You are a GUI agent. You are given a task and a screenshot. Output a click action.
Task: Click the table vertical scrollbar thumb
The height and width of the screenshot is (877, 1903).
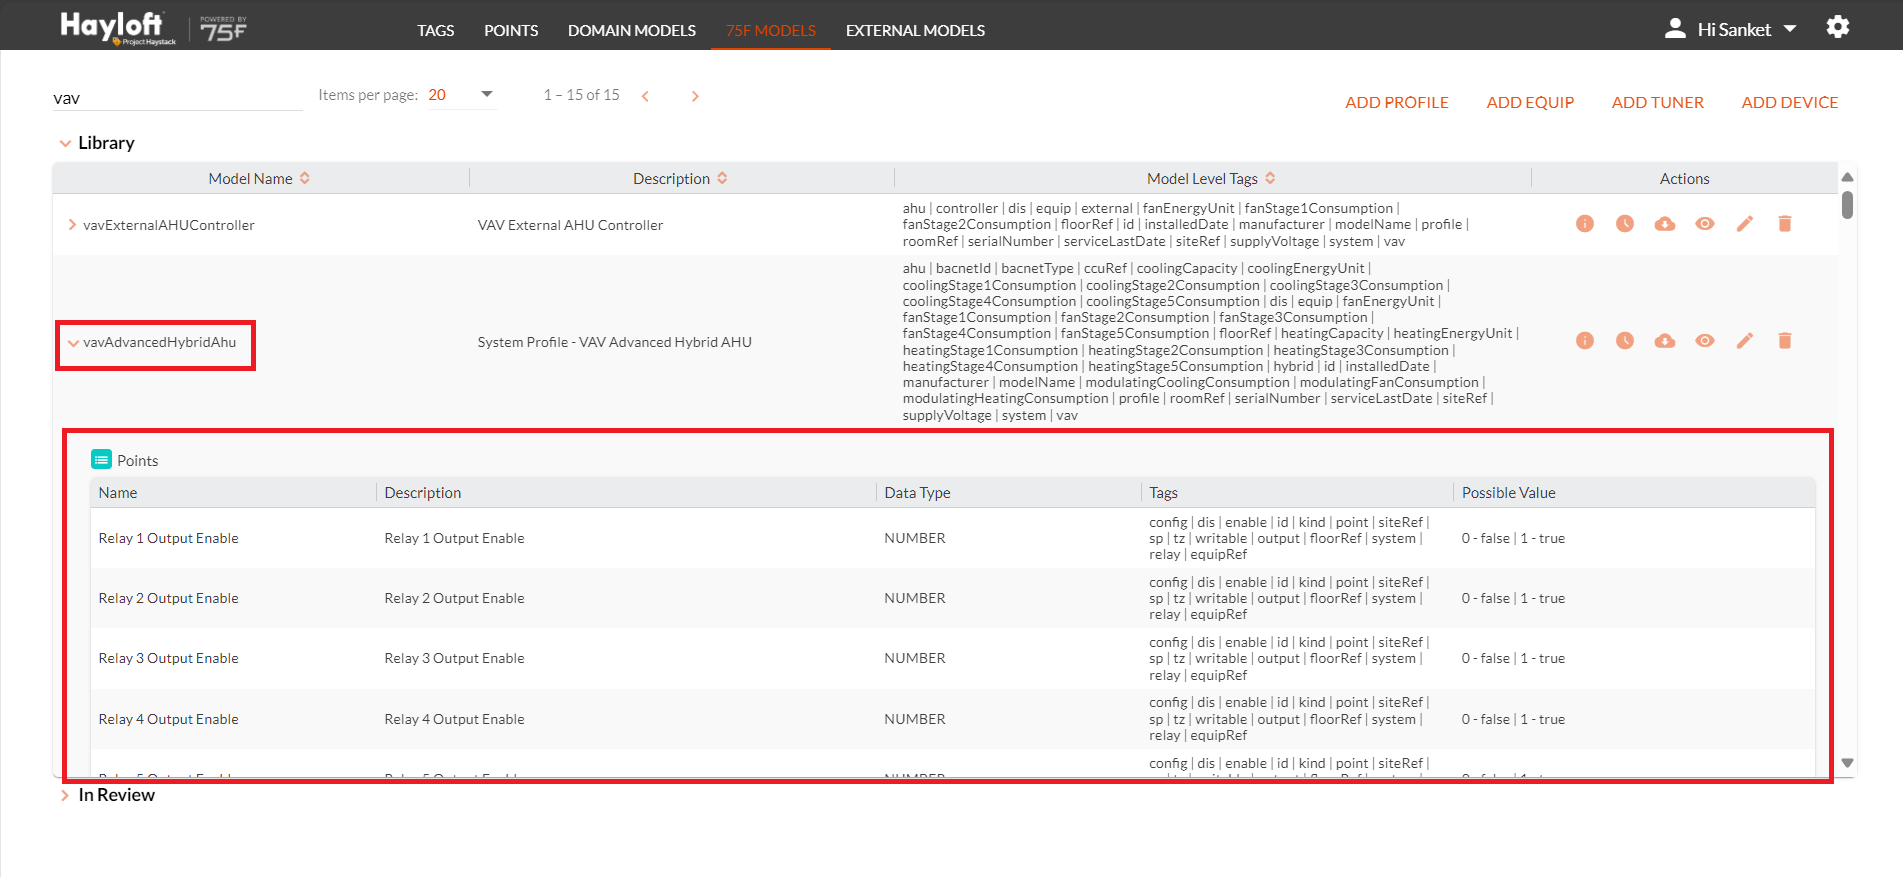1847,204
